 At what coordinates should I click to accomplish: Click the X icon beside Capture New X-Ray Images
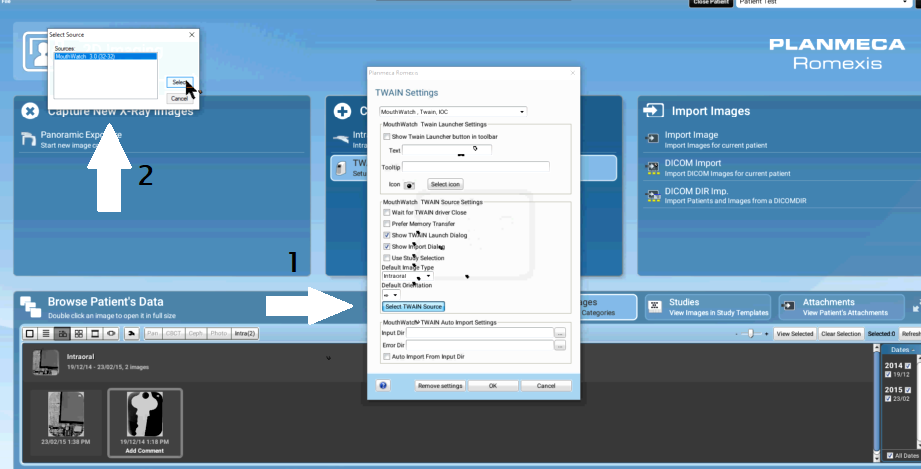click(x=30, y=110)
